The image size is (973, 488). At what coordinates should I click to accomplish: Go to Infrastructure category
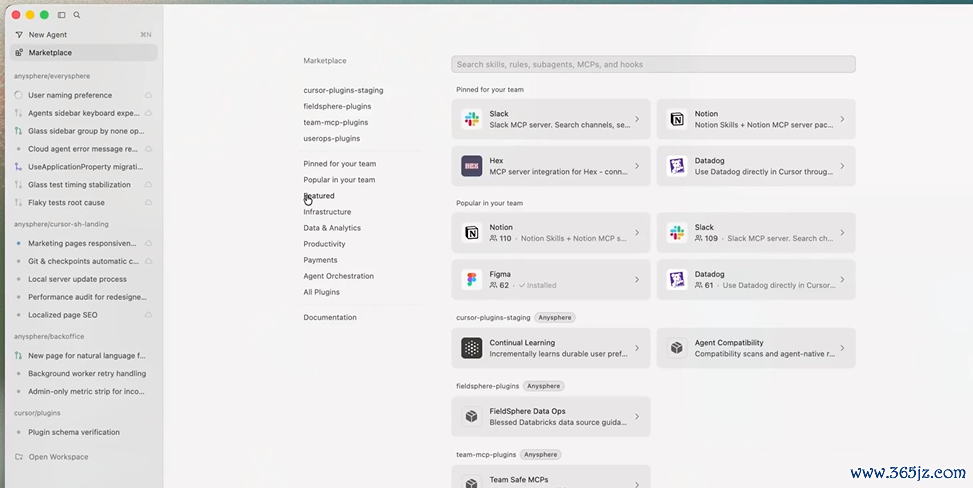click(x=327, y=212)
